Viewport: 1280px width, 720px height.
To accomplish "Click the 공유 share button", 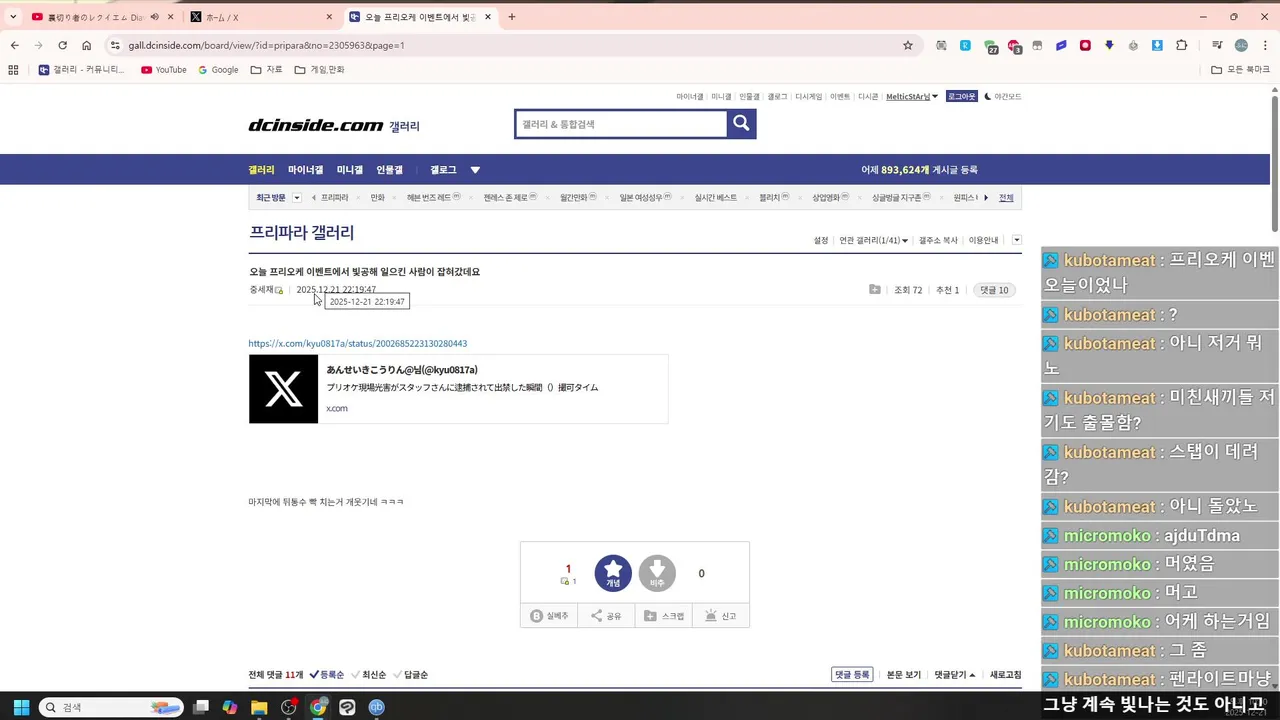I will [605, 616].
